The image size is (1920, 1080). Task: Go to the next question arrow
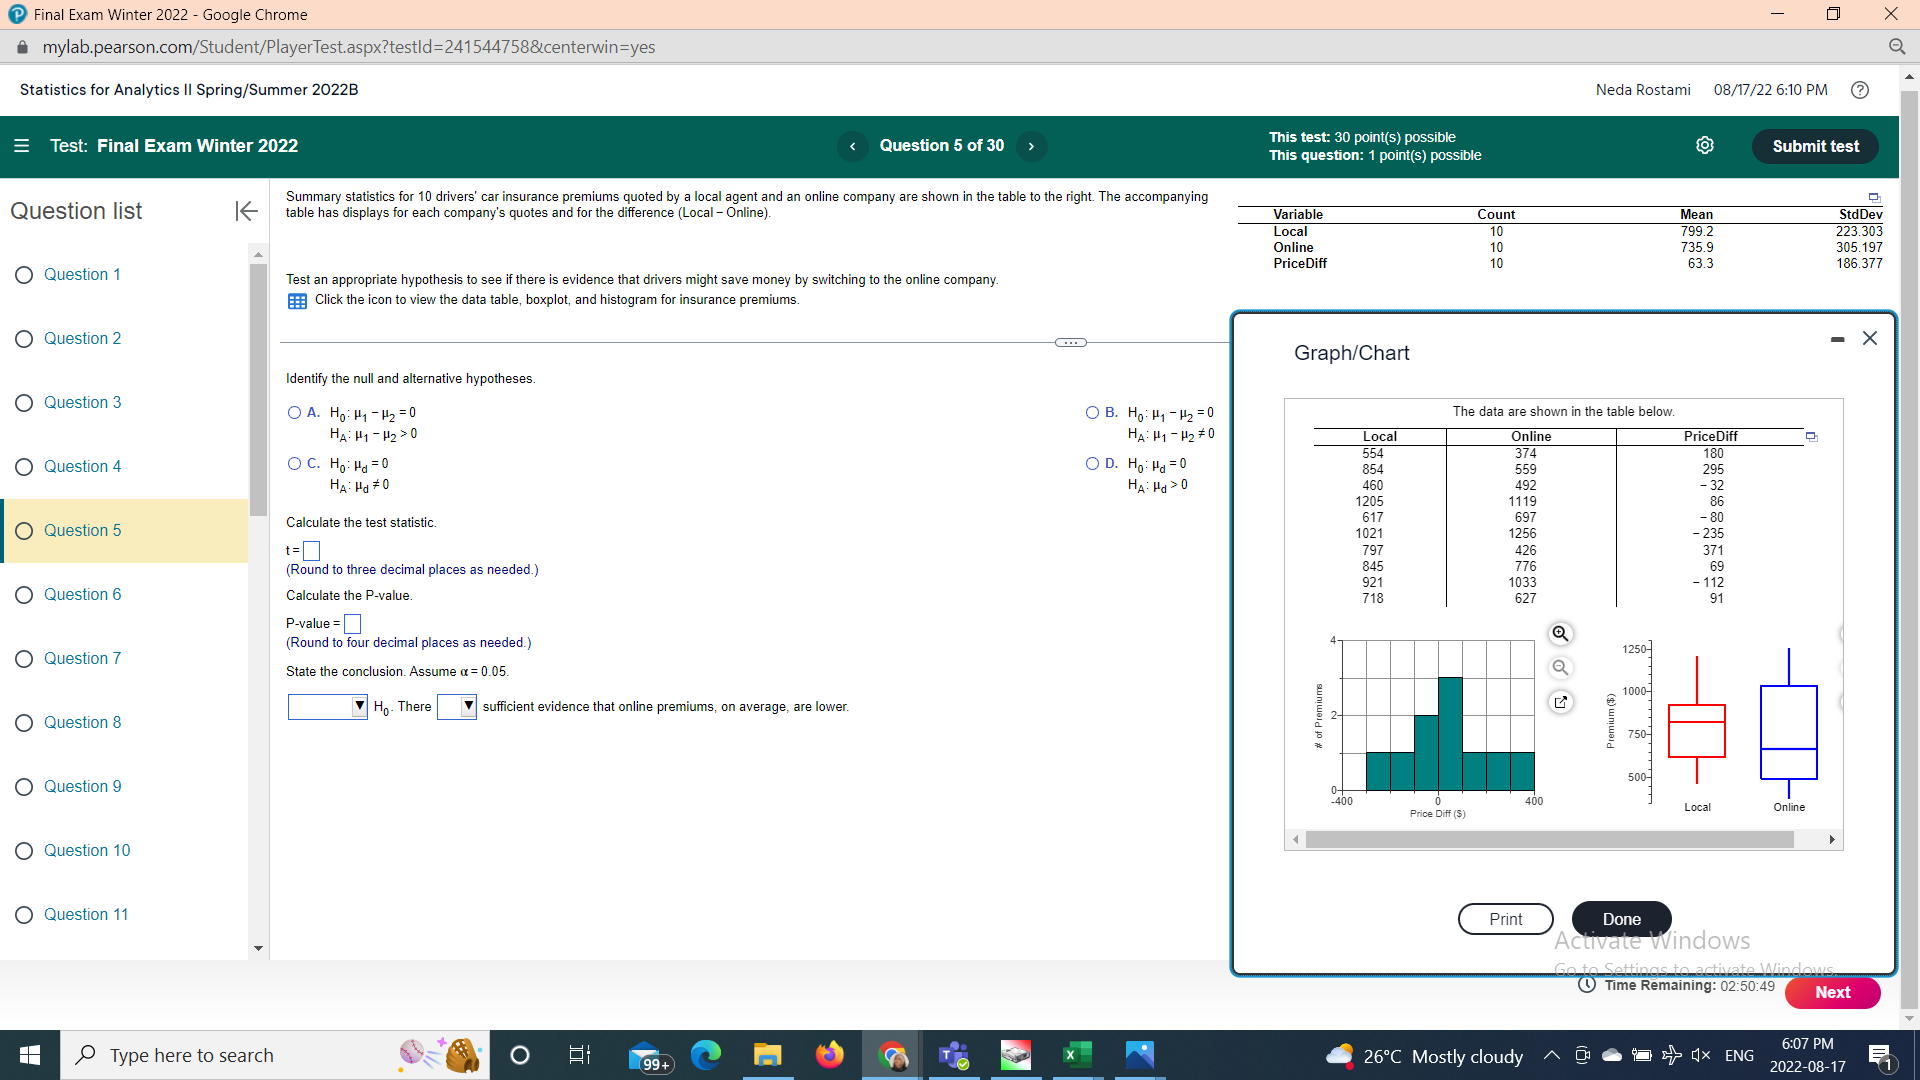tap(1031, 146)
